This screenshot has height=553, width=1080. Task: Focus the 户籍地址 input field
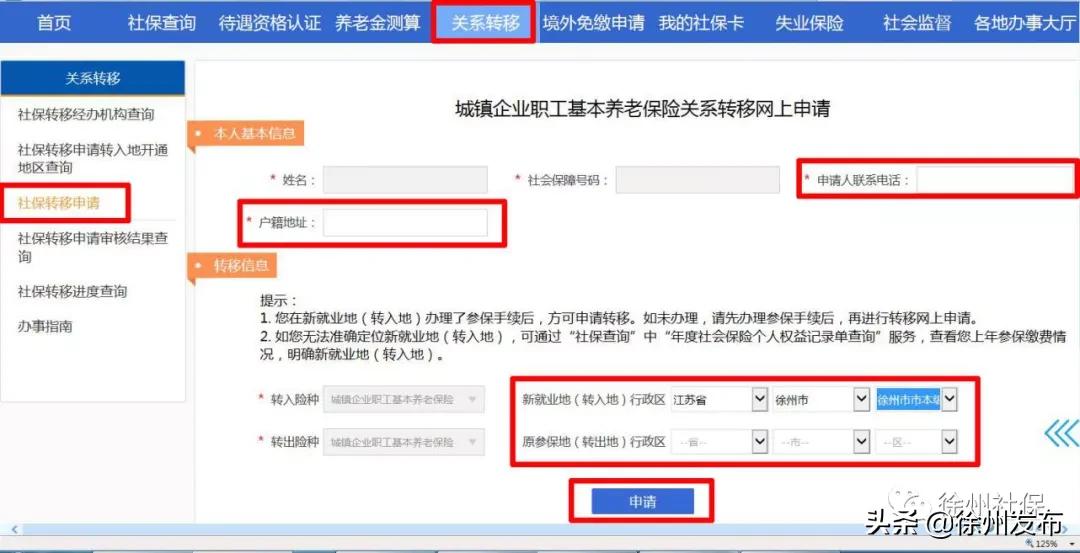(405, 223)
